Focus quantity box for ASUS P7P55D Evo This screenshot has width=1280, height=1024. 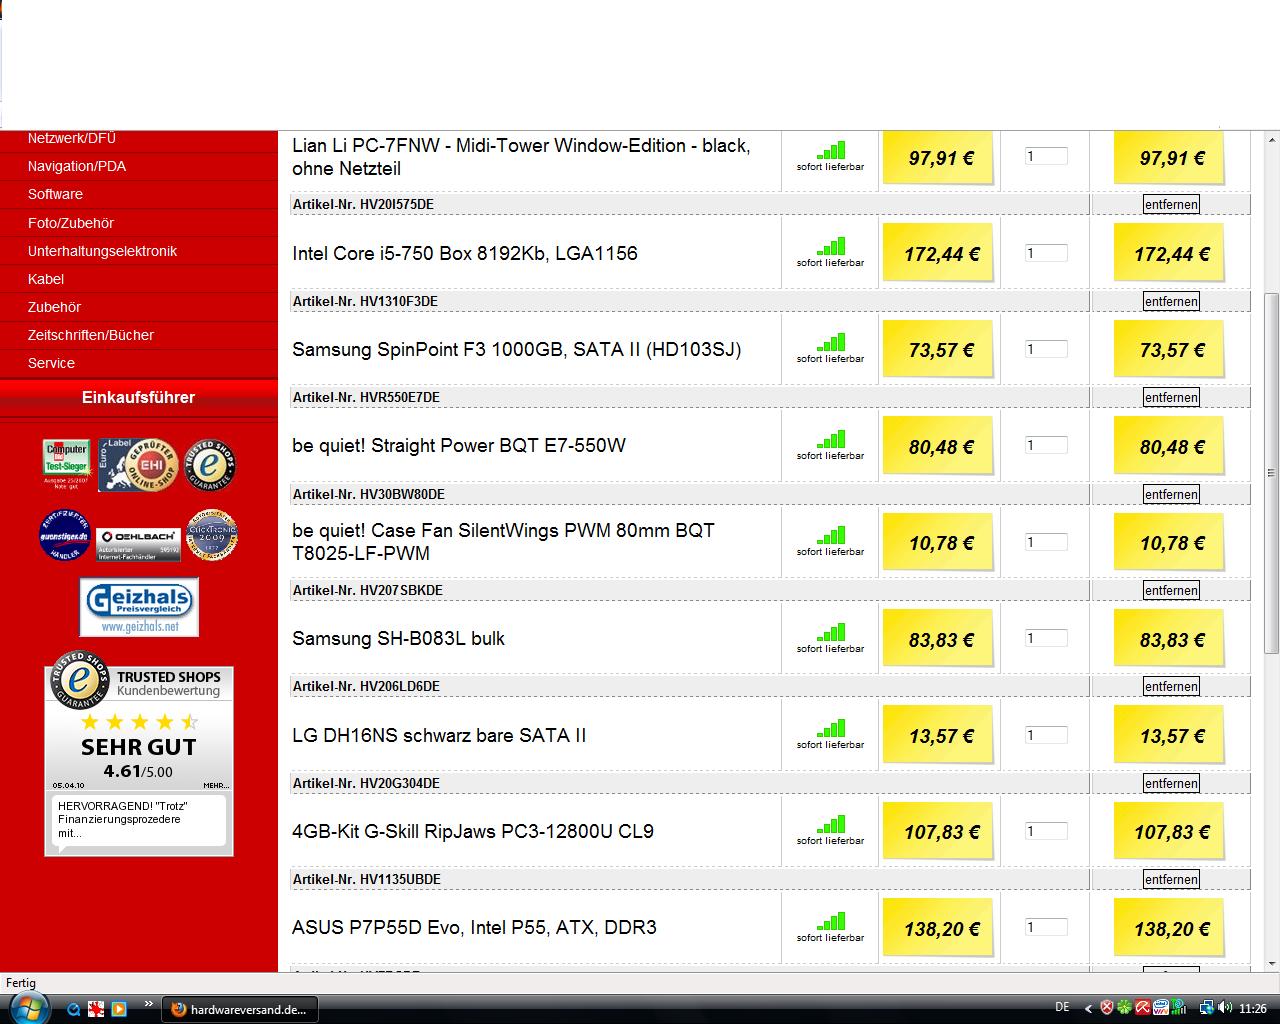1046,927
